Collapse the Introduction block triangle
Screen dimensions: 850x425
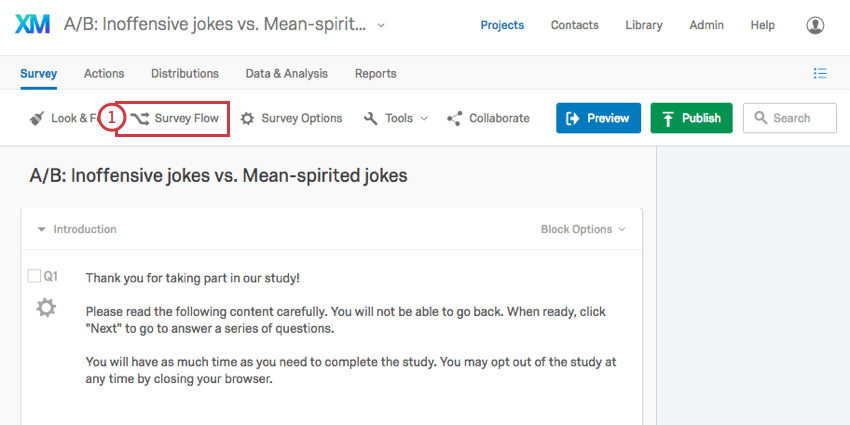pos(41,229)
